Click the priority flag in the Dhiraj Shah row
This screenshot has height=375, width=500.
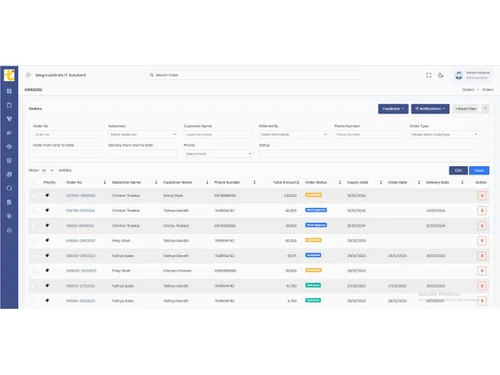pos(47,195)
